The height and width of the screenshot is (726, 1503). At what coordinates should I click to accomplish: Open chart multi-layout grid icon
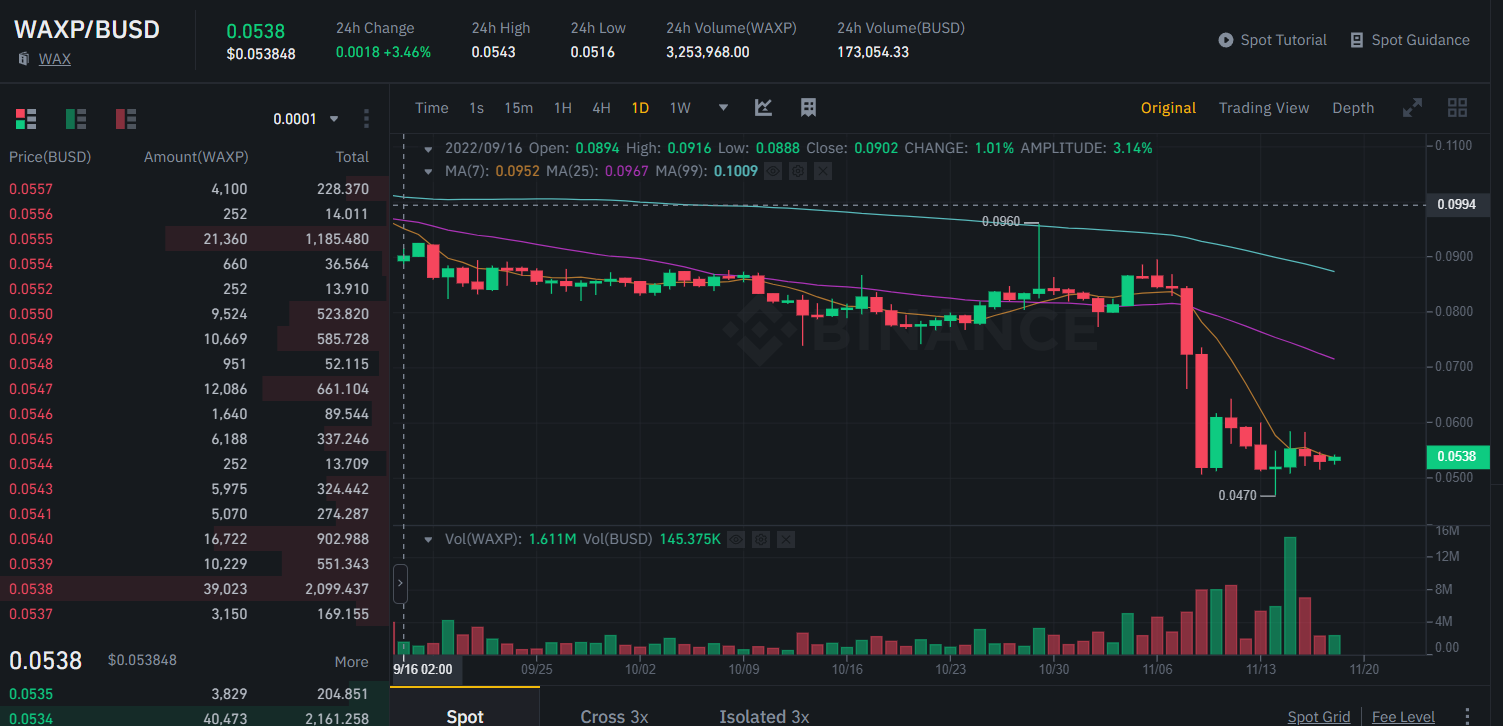pos(1457,108)
